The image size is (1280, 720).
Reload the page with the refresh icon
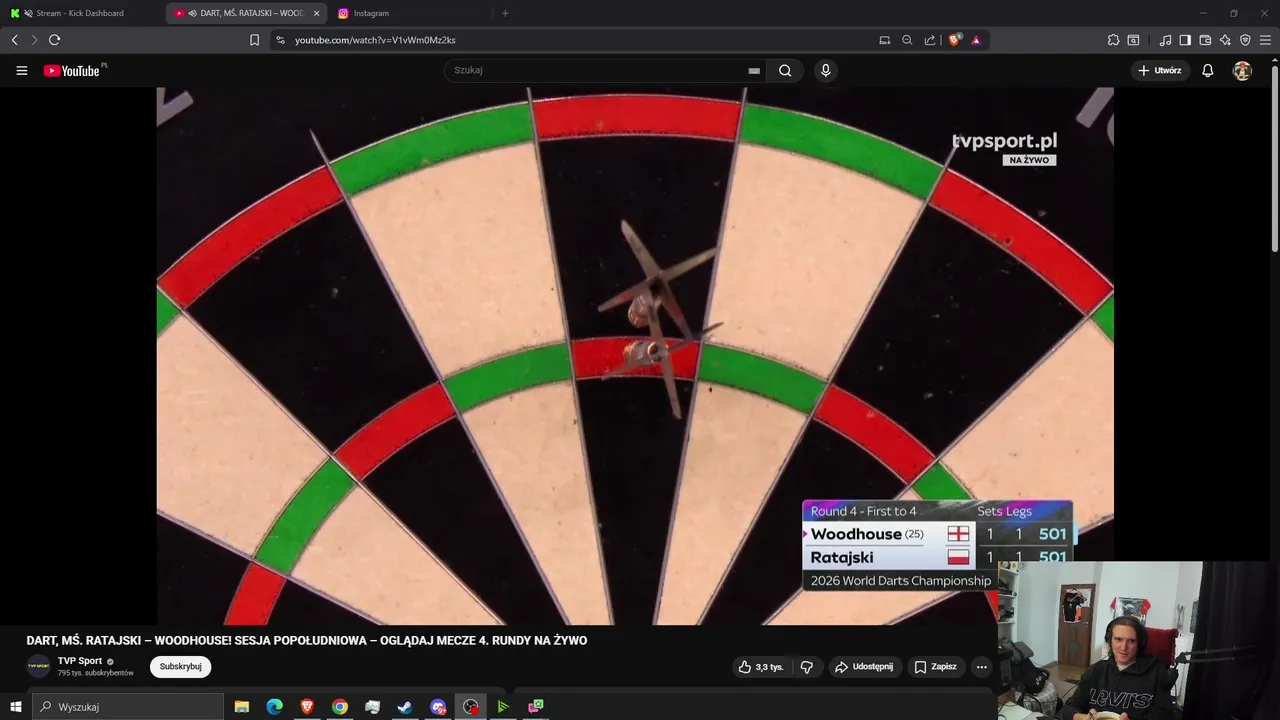[x=54, y=40]
